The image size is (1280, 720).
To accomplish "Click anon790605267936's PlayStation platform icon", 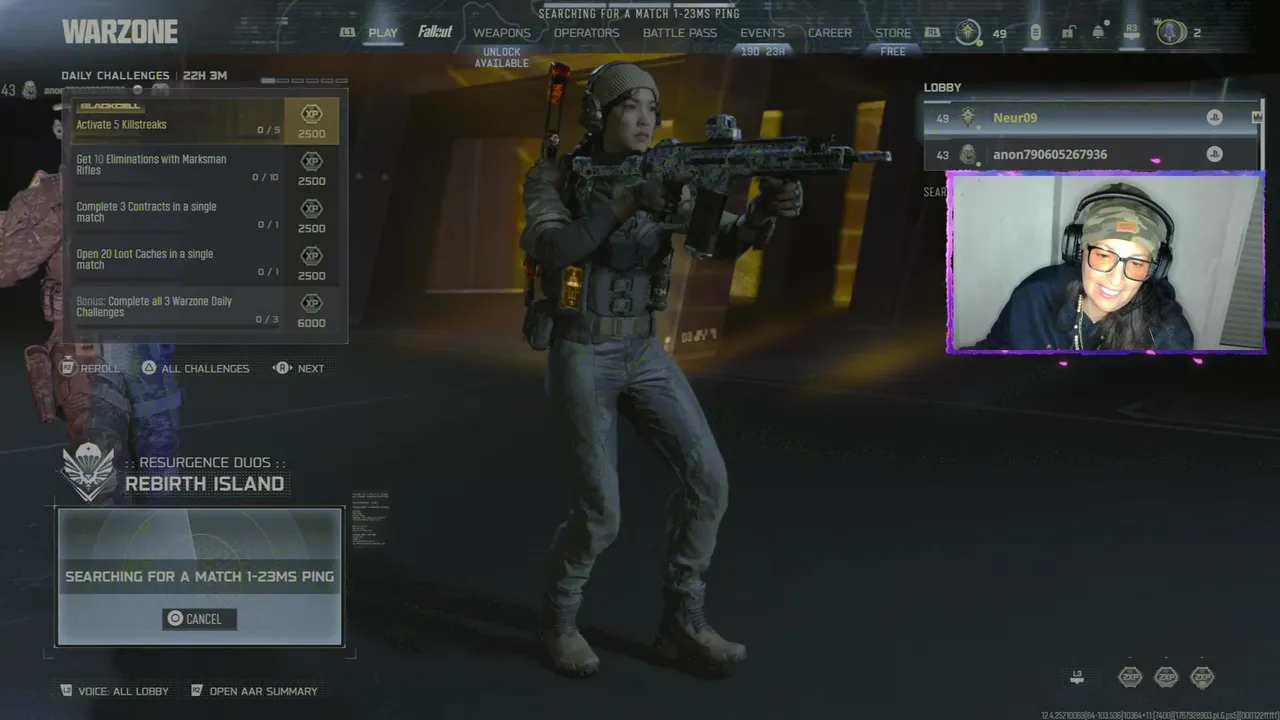I will point(1214,154).
